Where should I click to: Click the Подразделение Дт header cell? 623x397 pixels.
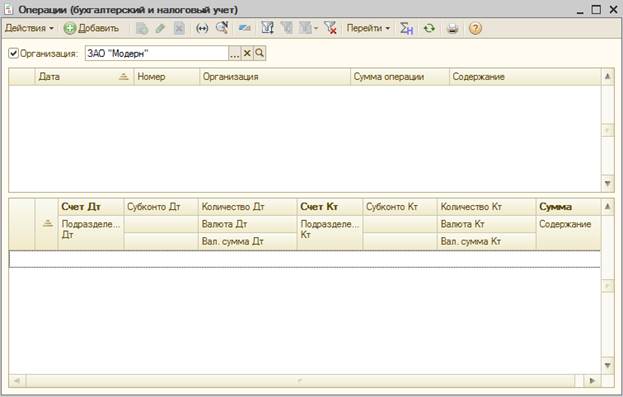(x=91, y=233)
